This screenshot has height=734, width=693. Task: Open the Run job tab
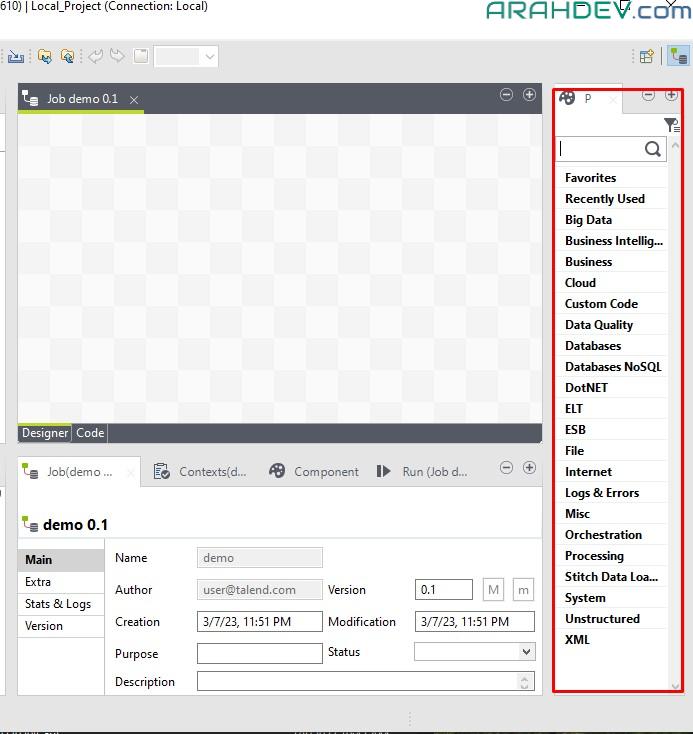click(422, 472)
